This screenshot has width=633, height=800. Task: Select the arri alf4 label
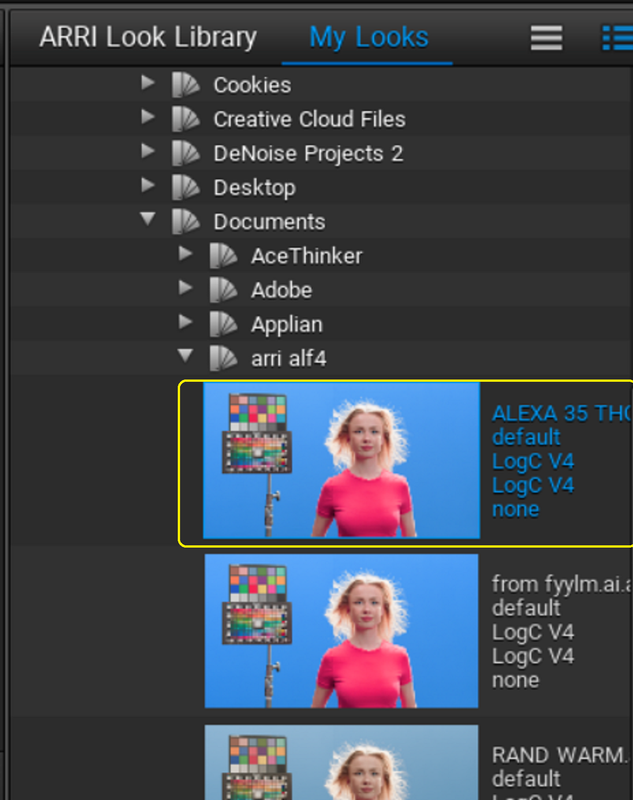click(289, 359)
